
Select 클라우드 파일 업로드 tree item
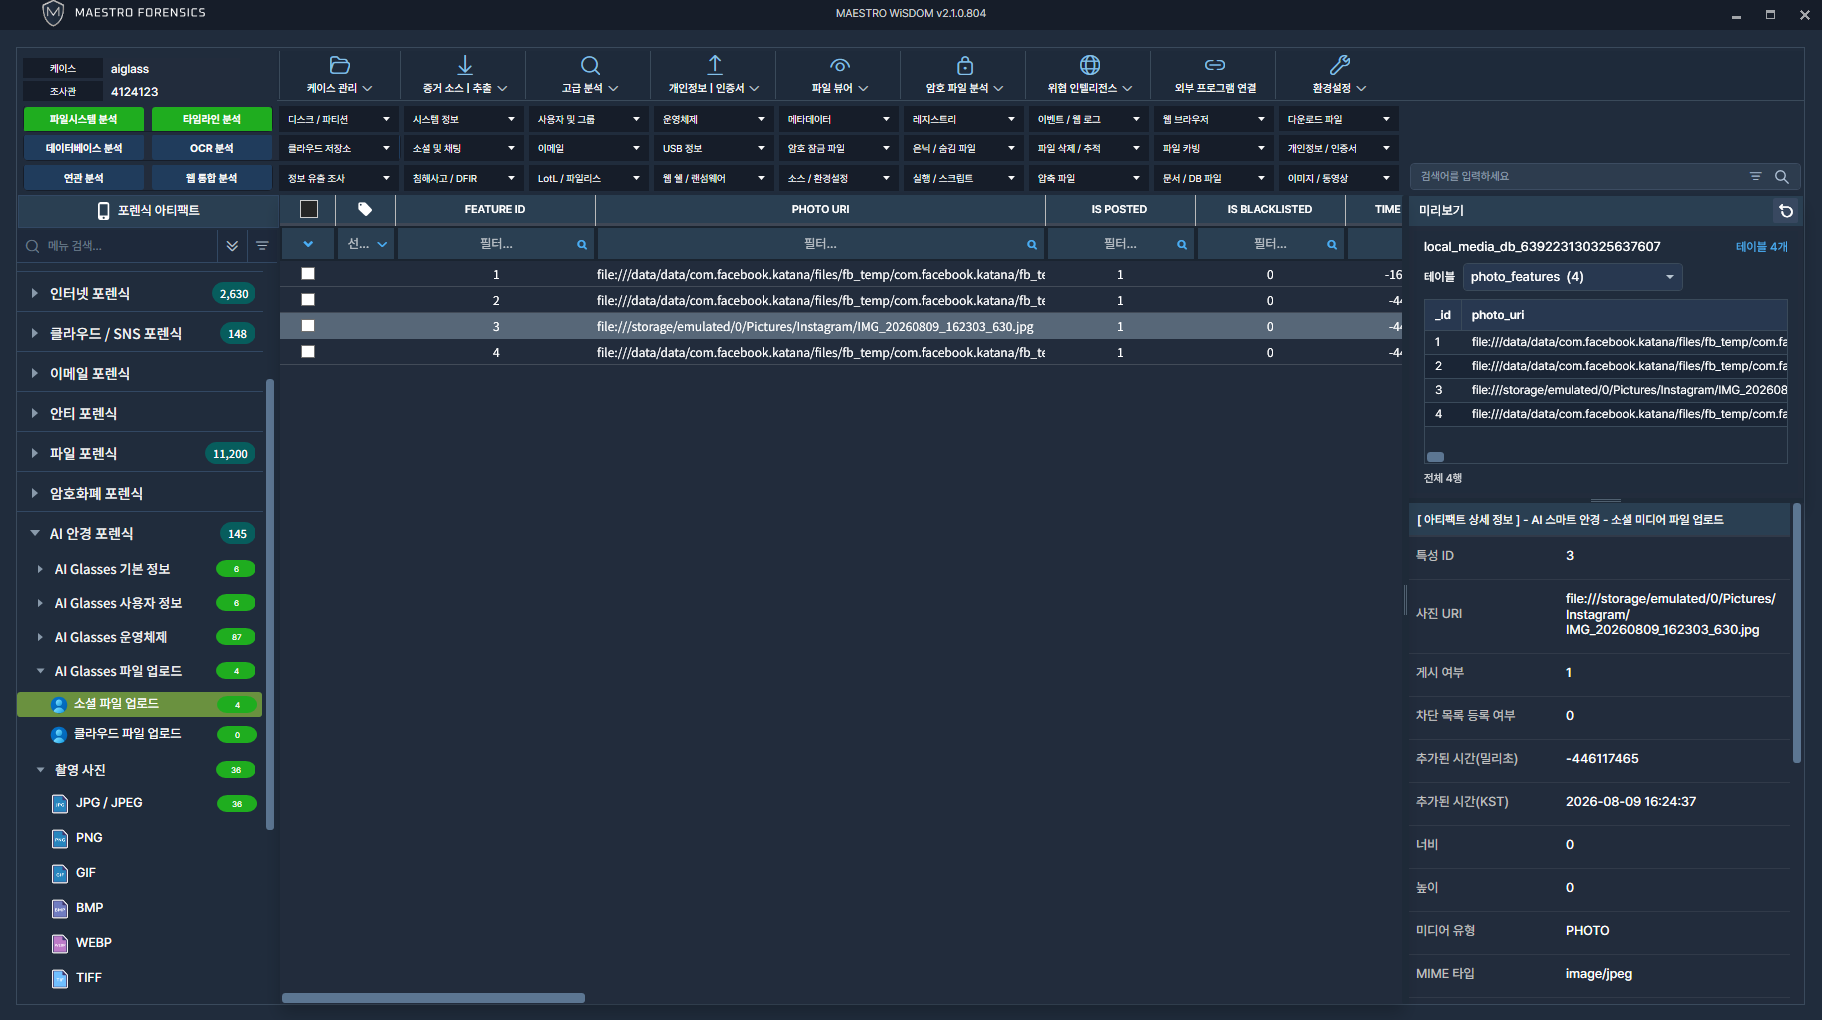[x=140, y=734]
